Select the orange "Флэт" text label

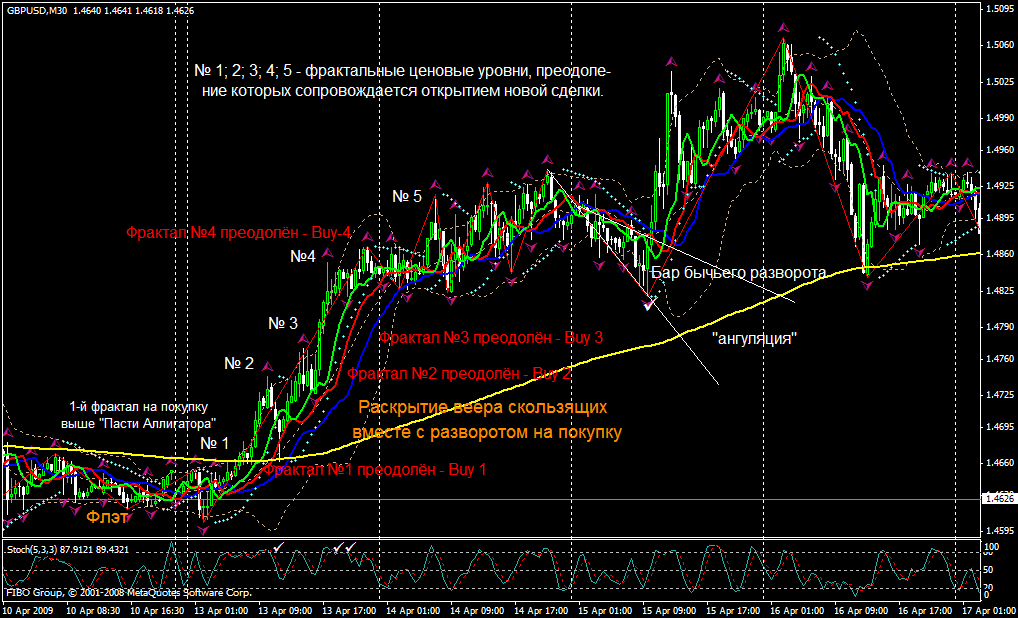105,517
